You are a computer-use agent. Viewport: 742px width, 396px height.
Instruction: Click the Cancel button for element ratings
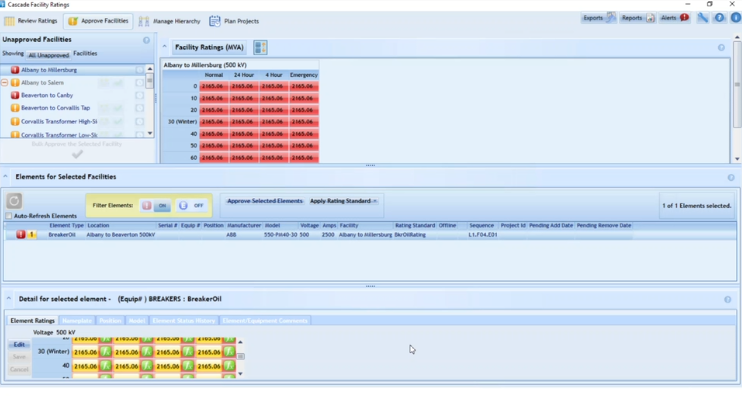[x=19, y=370]
